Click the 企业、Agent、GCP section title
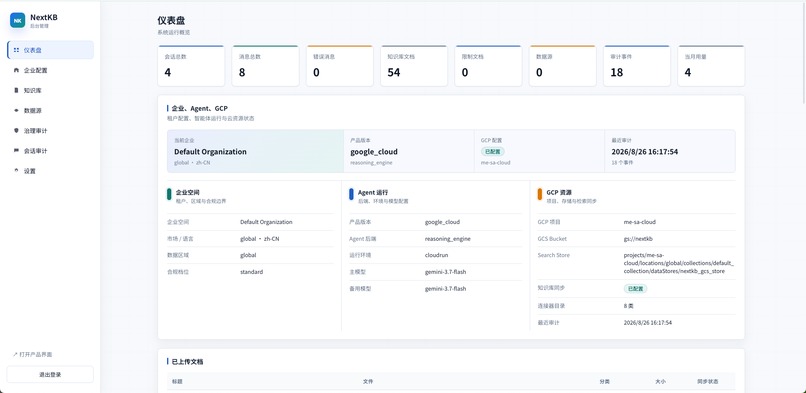The height and width of the screenshot is (393, 806). click(199, 108)
